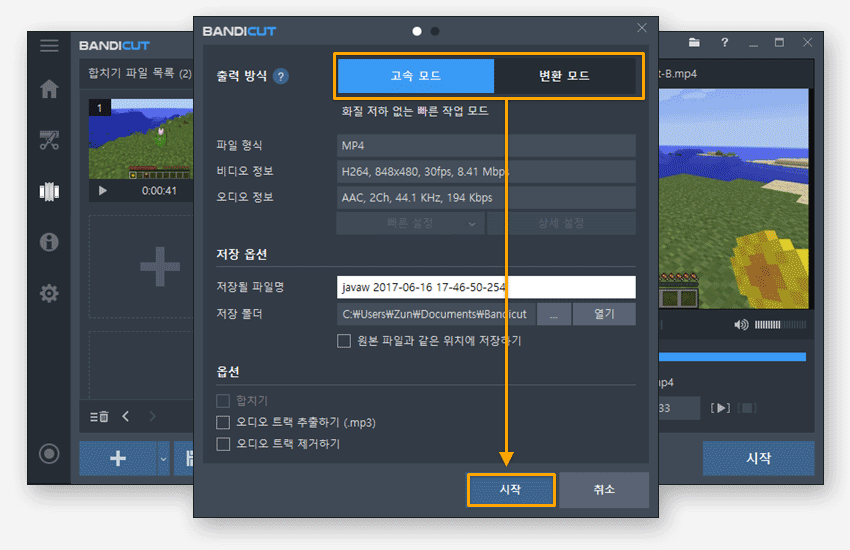Open settings gear in sidebar

49,293
